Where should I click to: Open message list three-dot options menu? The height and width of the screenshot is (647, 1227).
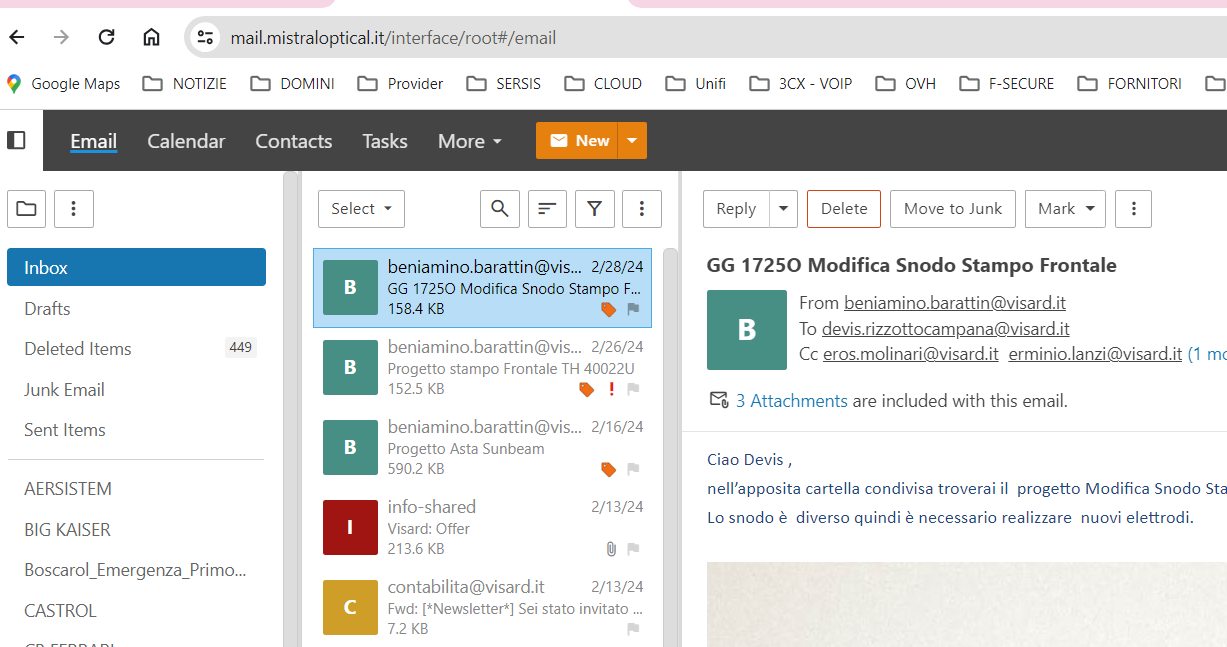(642, 209)
